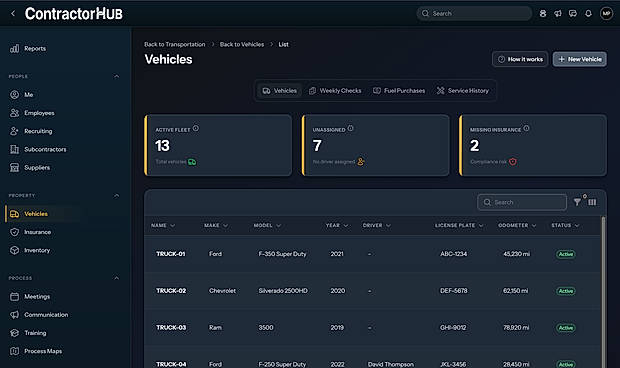
Task: Click the 78,920 mi odometer value
Action: [x=516, y=327]
